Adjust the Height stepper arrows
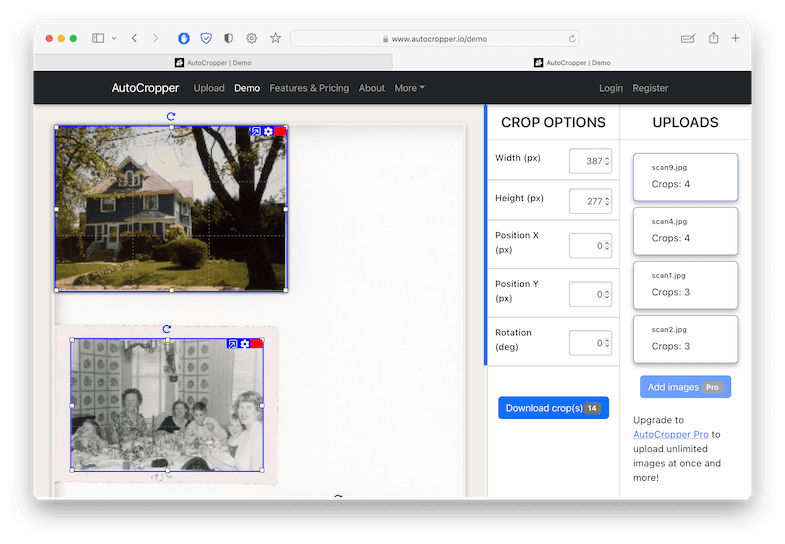The width and height of the screenshot is (785, 544). pyautogui.click(x=607, y=201)
